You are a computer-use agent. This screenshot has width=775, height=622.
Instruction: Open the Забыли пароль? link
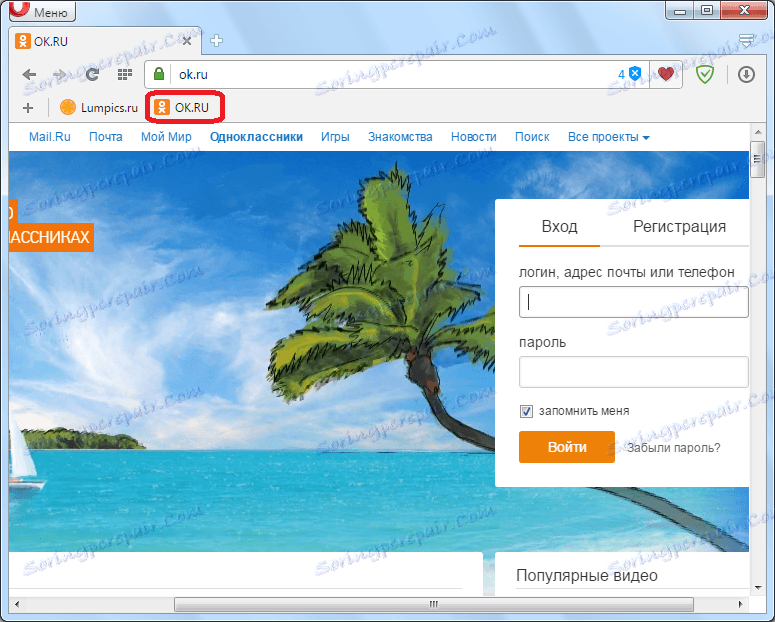click(x=674, y=448)
